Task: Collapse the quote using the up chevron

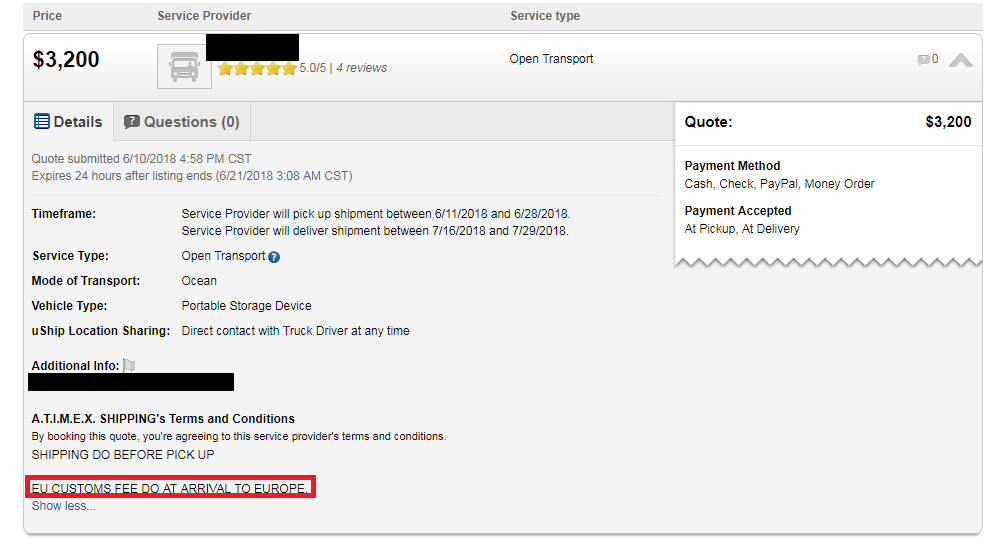Action: [x=960, y=60]
